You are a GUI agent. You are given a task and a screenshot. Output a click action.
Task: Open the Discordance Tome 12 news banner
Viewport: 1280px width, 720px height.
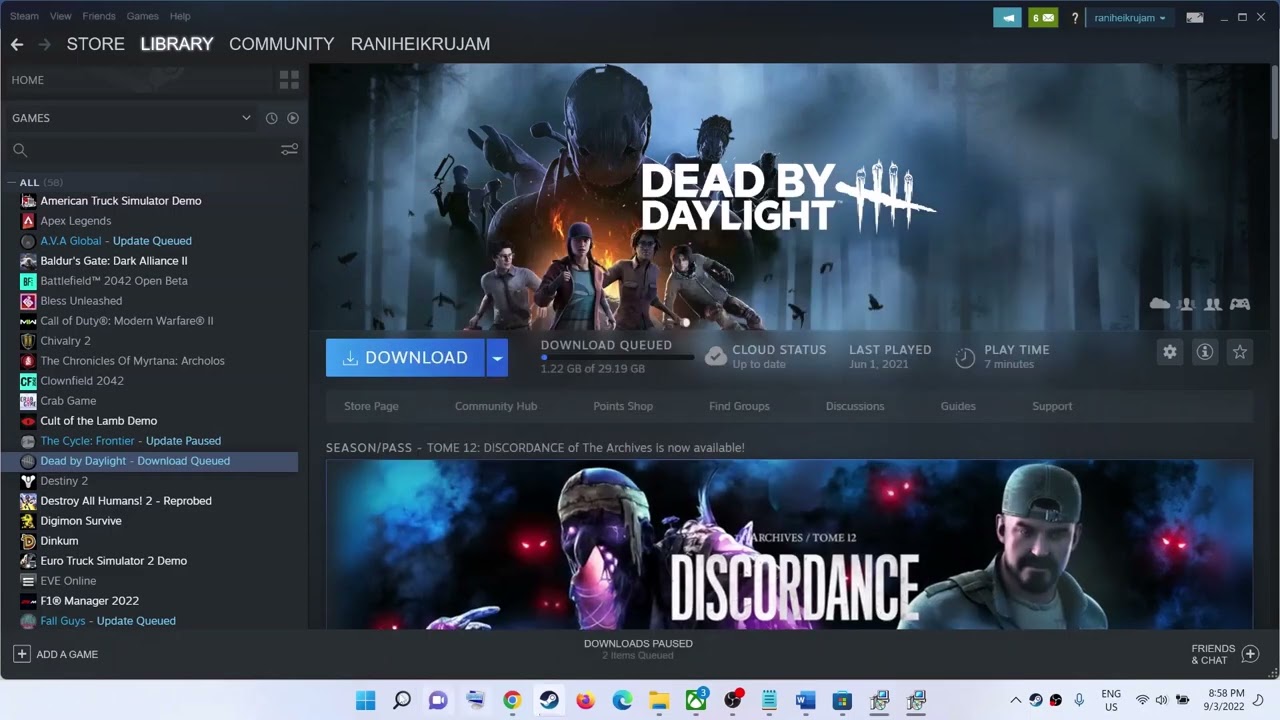tap(789, 545)
